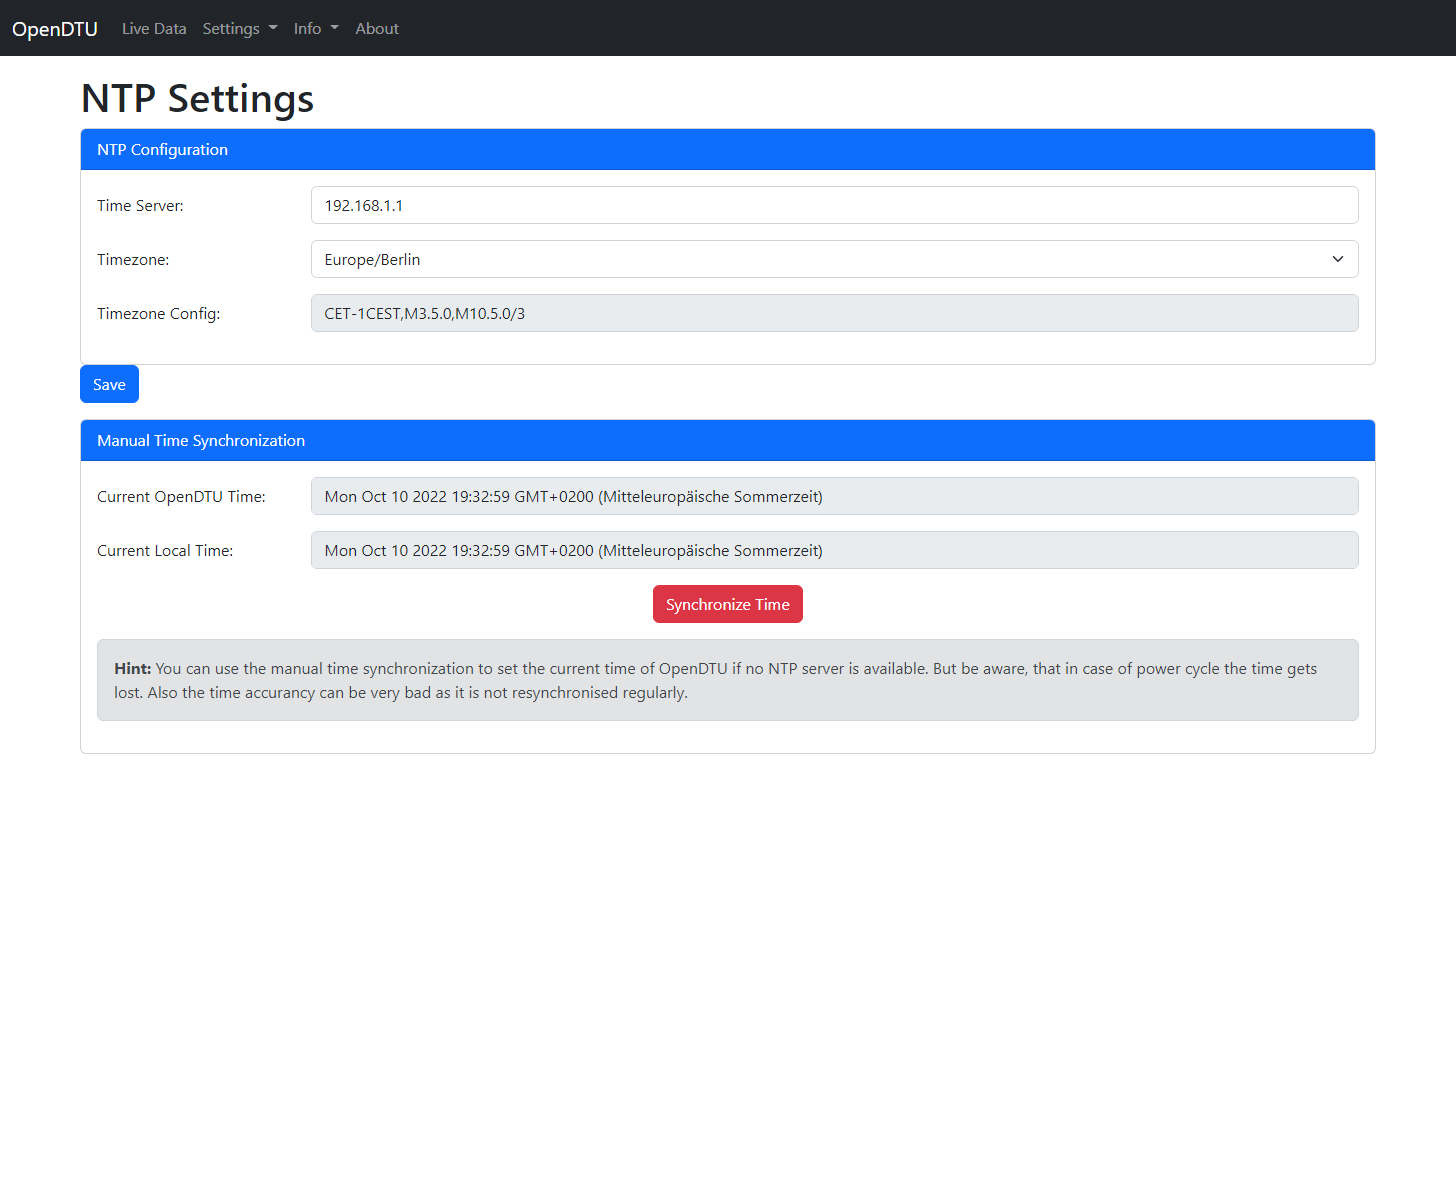Focus the Time Server input field
This screenshot has width=1456, height=1200.
(833, 205)
